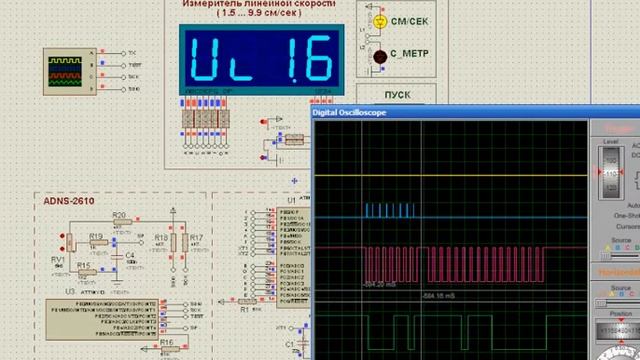Click horizontal Source letter A
Screen dimensions: 640x360
tap(612, 294)
